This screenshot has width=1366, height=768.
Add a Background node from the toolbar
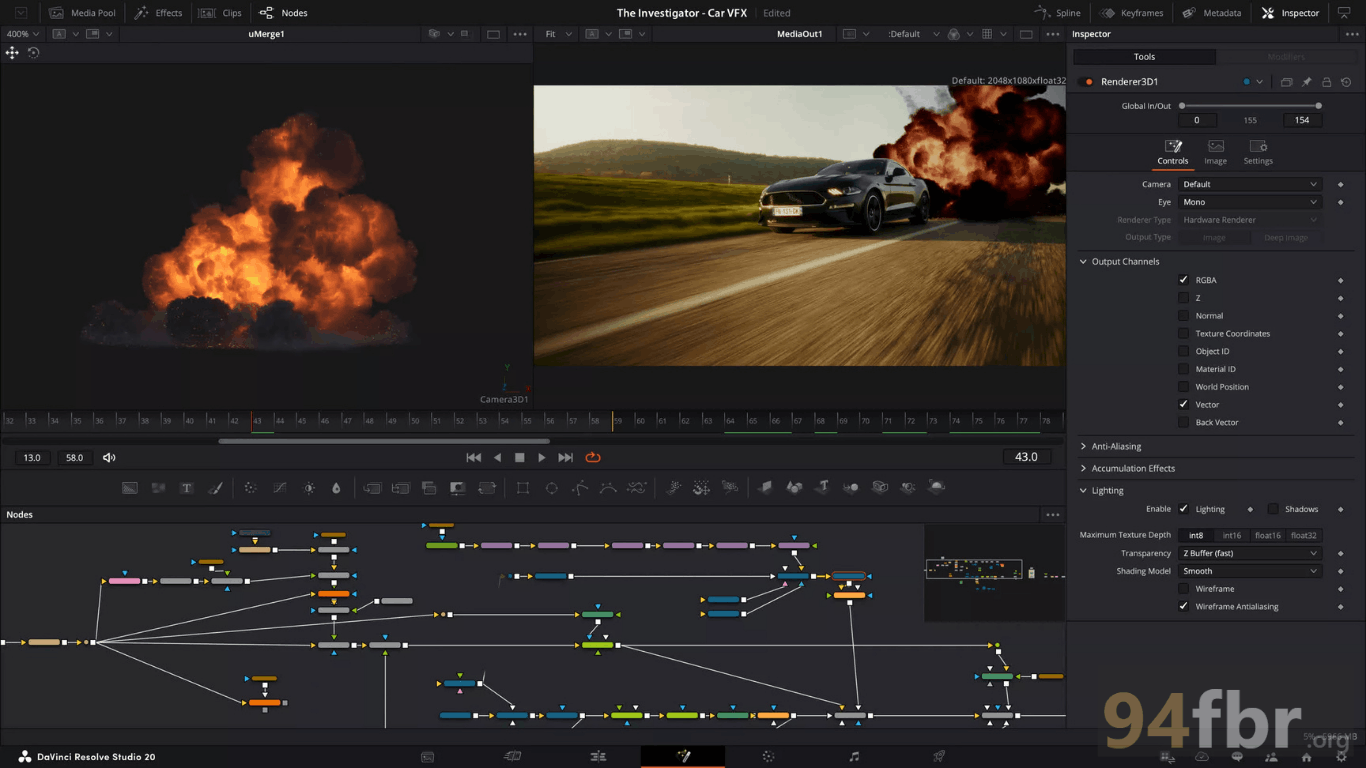[x=130, y=488]
